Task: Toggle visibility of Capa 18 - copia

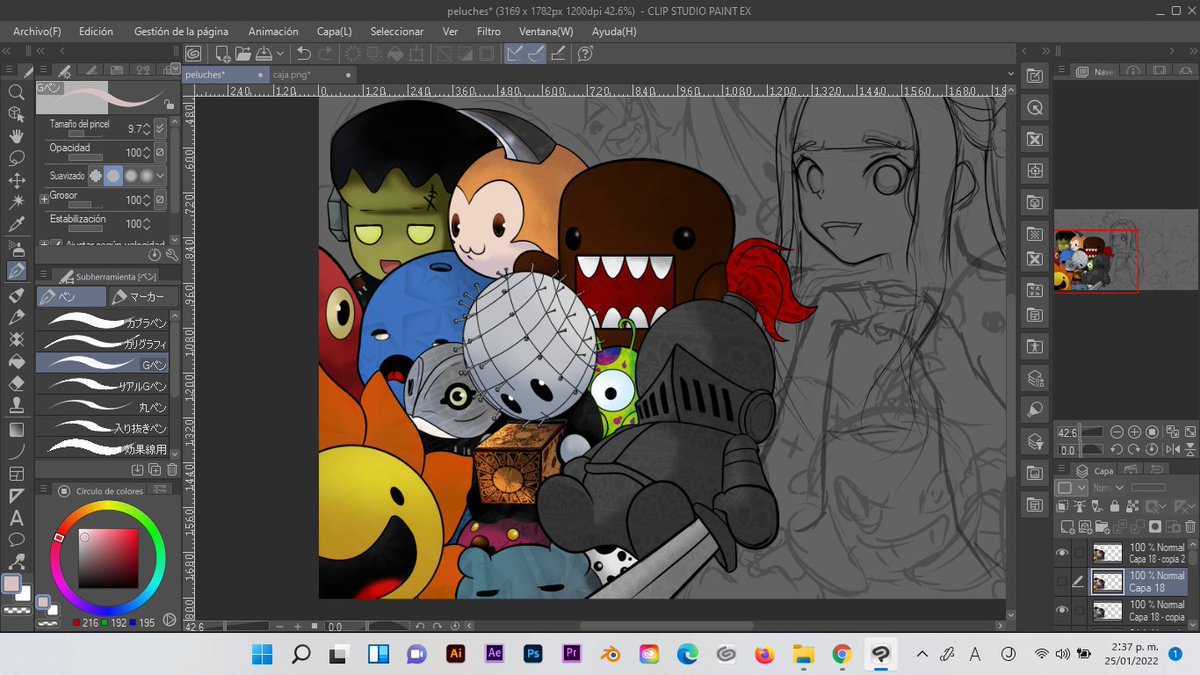Action: click(x=1062, y=610)
